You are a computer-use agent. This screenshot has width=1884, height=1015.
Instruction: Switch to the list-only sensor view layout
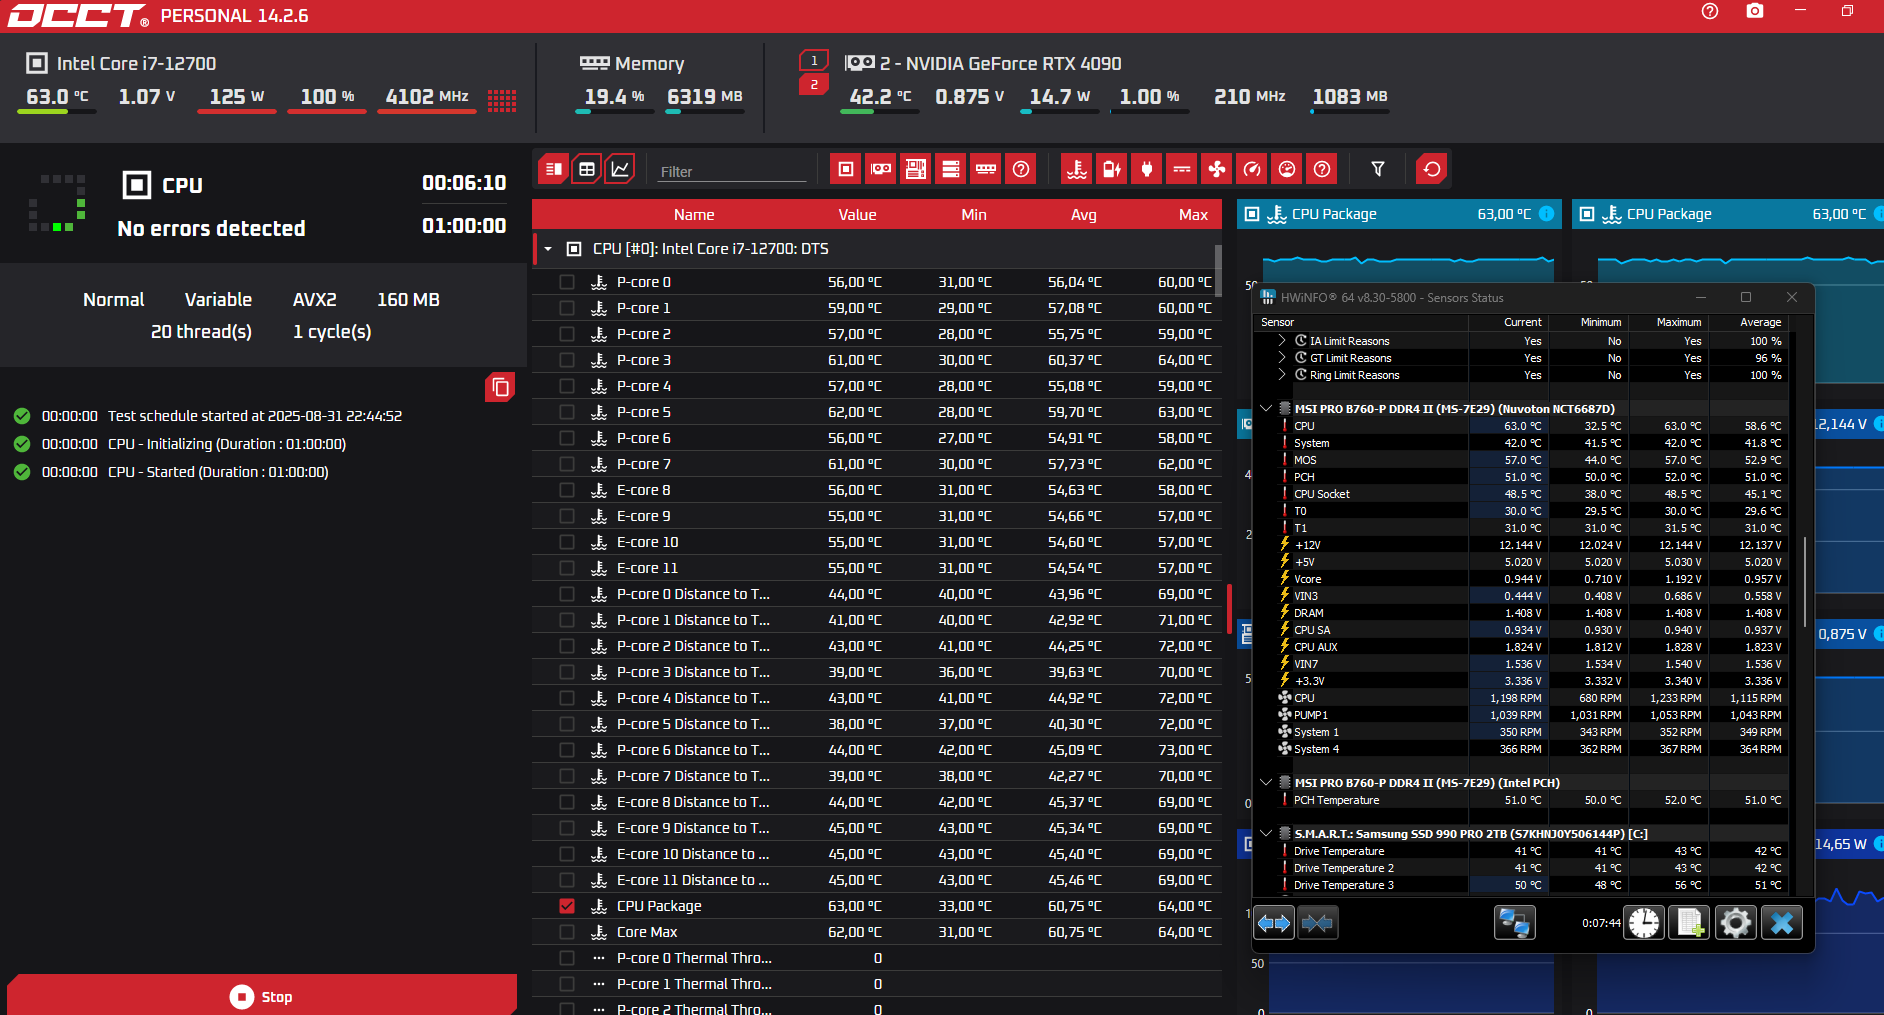(553, 169)
